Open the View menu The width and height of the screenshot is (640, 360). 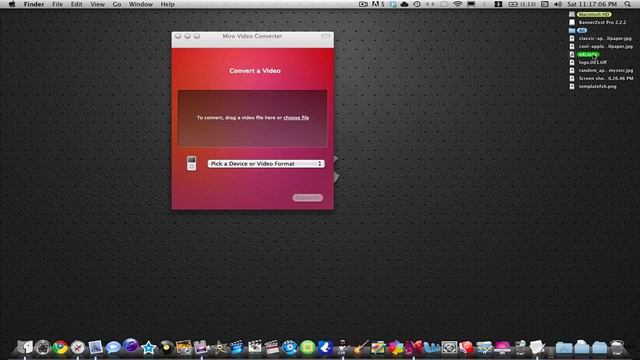(x=98, y=4)
